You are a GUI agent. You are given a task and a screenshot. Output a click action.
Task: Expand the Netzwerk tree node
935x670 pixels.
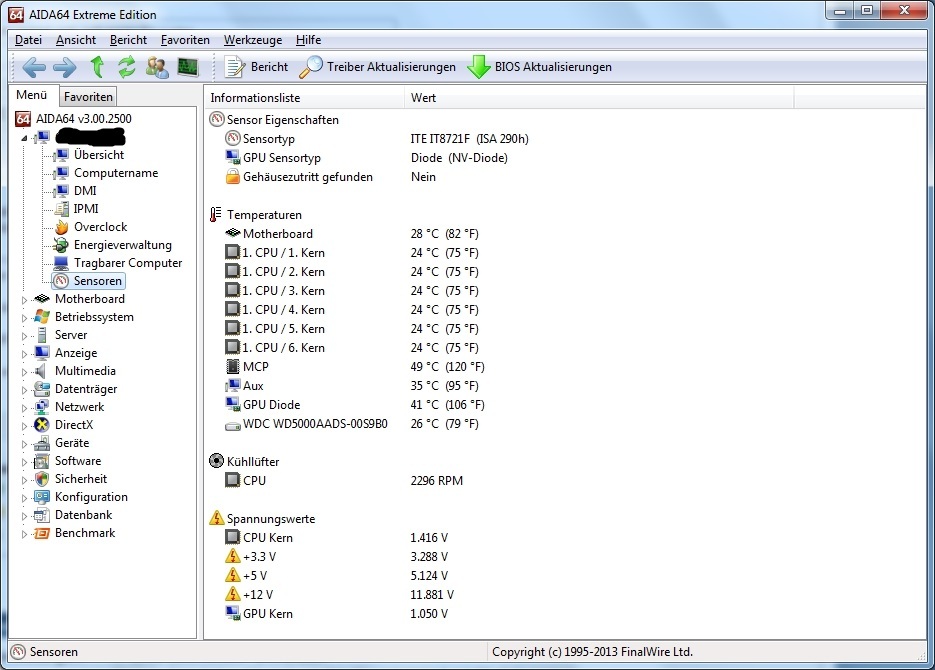[x=24, y=408]
